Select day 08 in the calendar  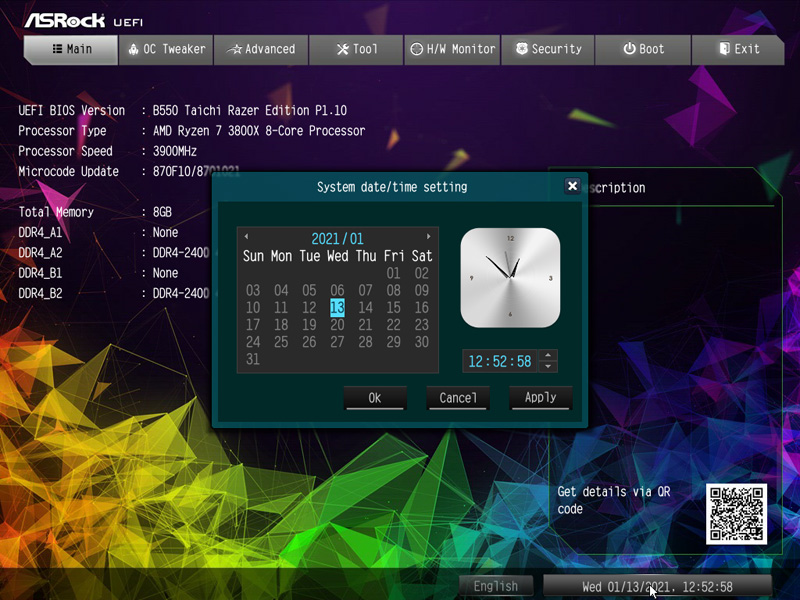point(393,291)
